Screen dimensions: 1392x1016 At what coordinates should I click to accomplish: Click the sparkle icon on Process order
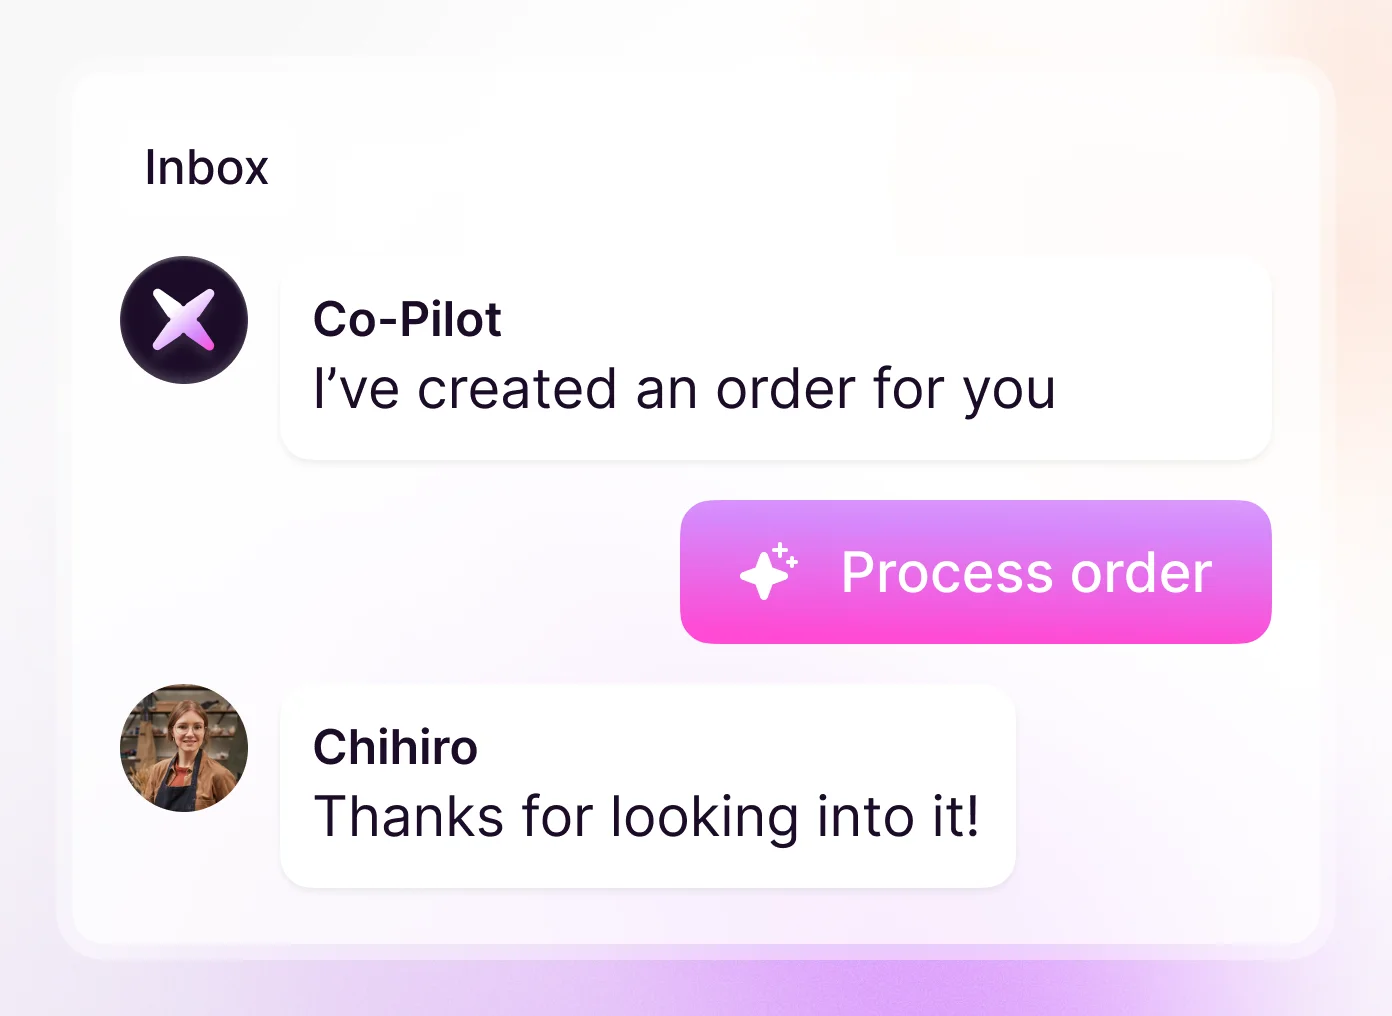[769, 572]
